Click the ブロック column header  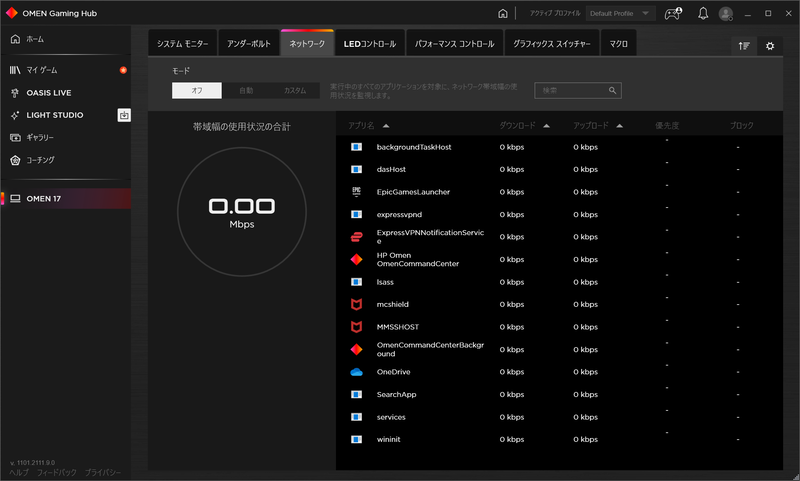pos(741,125)
